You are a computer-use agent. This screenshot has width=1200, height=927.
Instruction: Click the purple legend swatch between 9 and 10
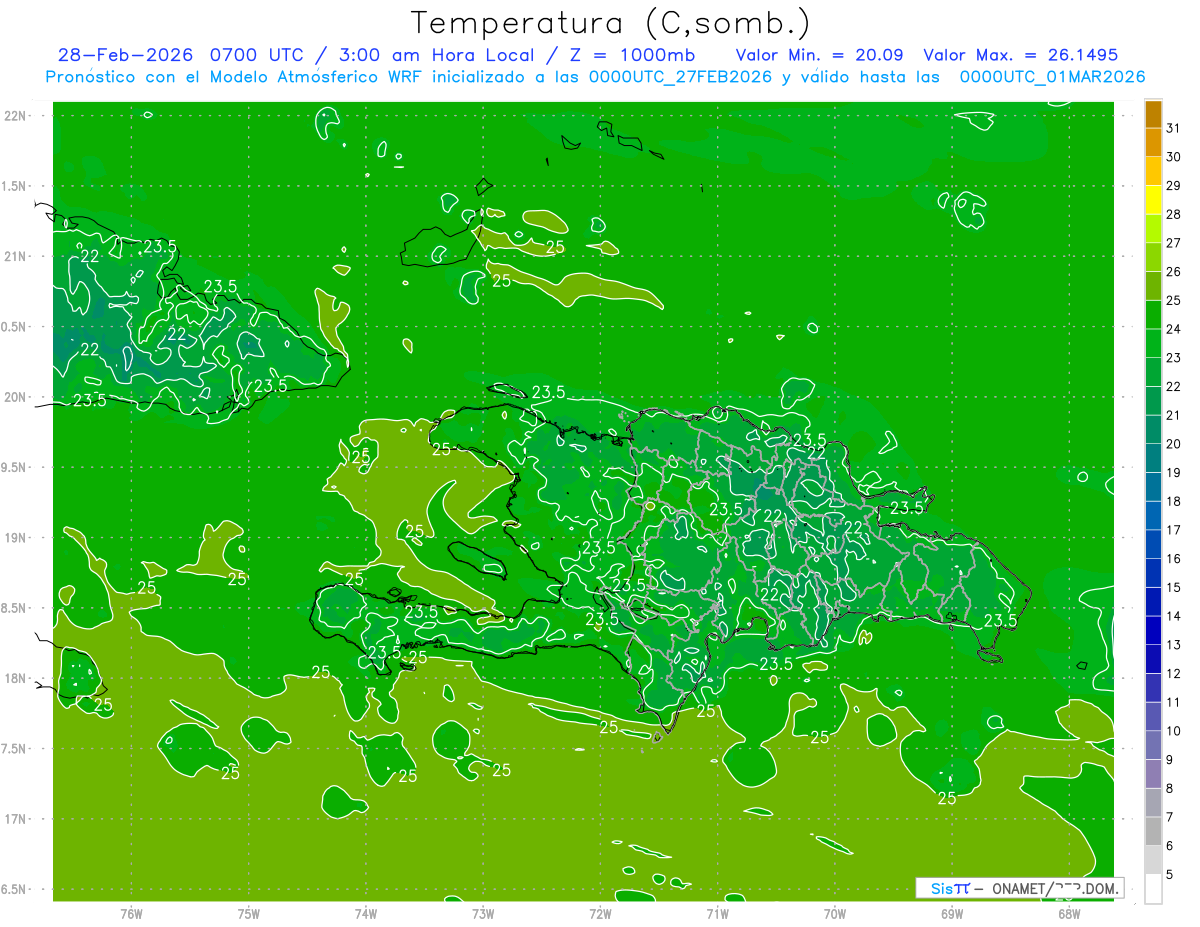coord(1153,746)
